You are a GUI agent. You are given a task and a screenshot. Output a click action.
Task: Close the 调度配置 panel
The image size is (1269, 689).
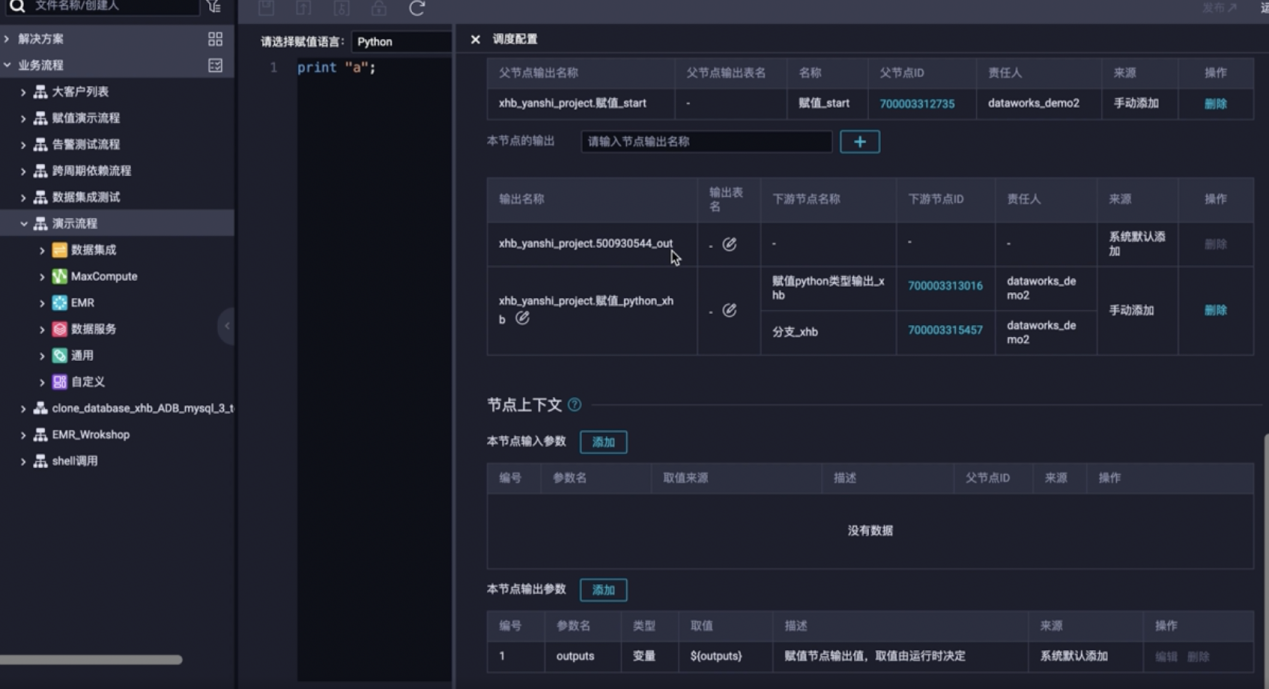475,40
